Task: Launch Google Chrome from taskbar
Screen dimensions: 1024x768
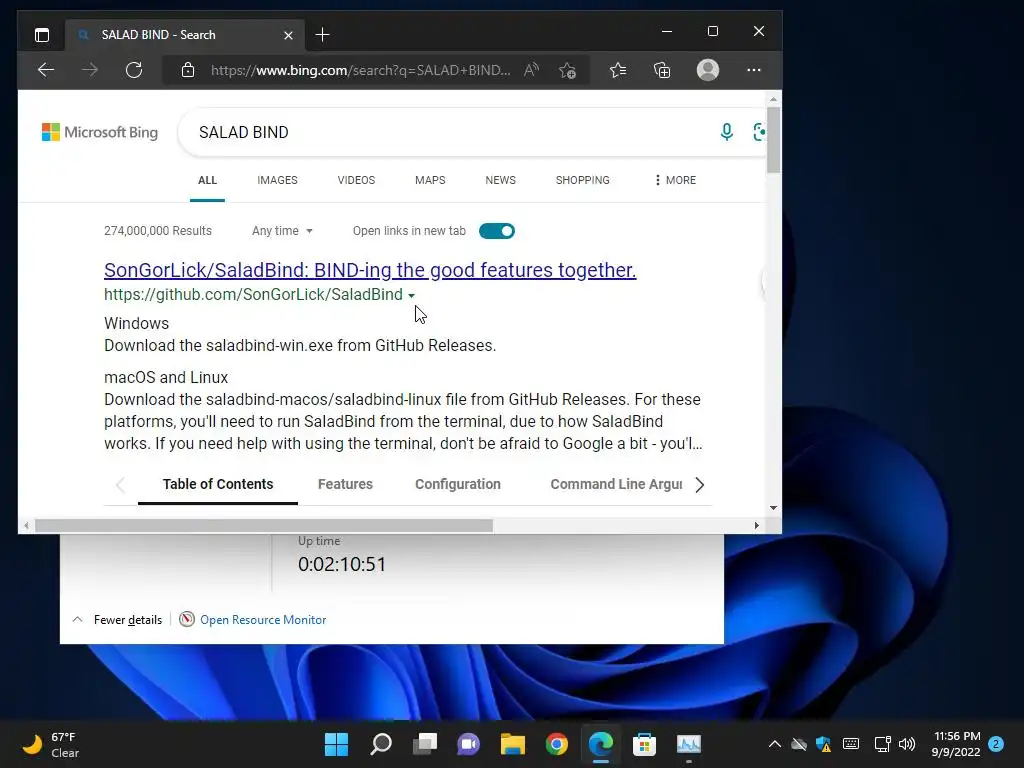Action: (x=557, y=744)
